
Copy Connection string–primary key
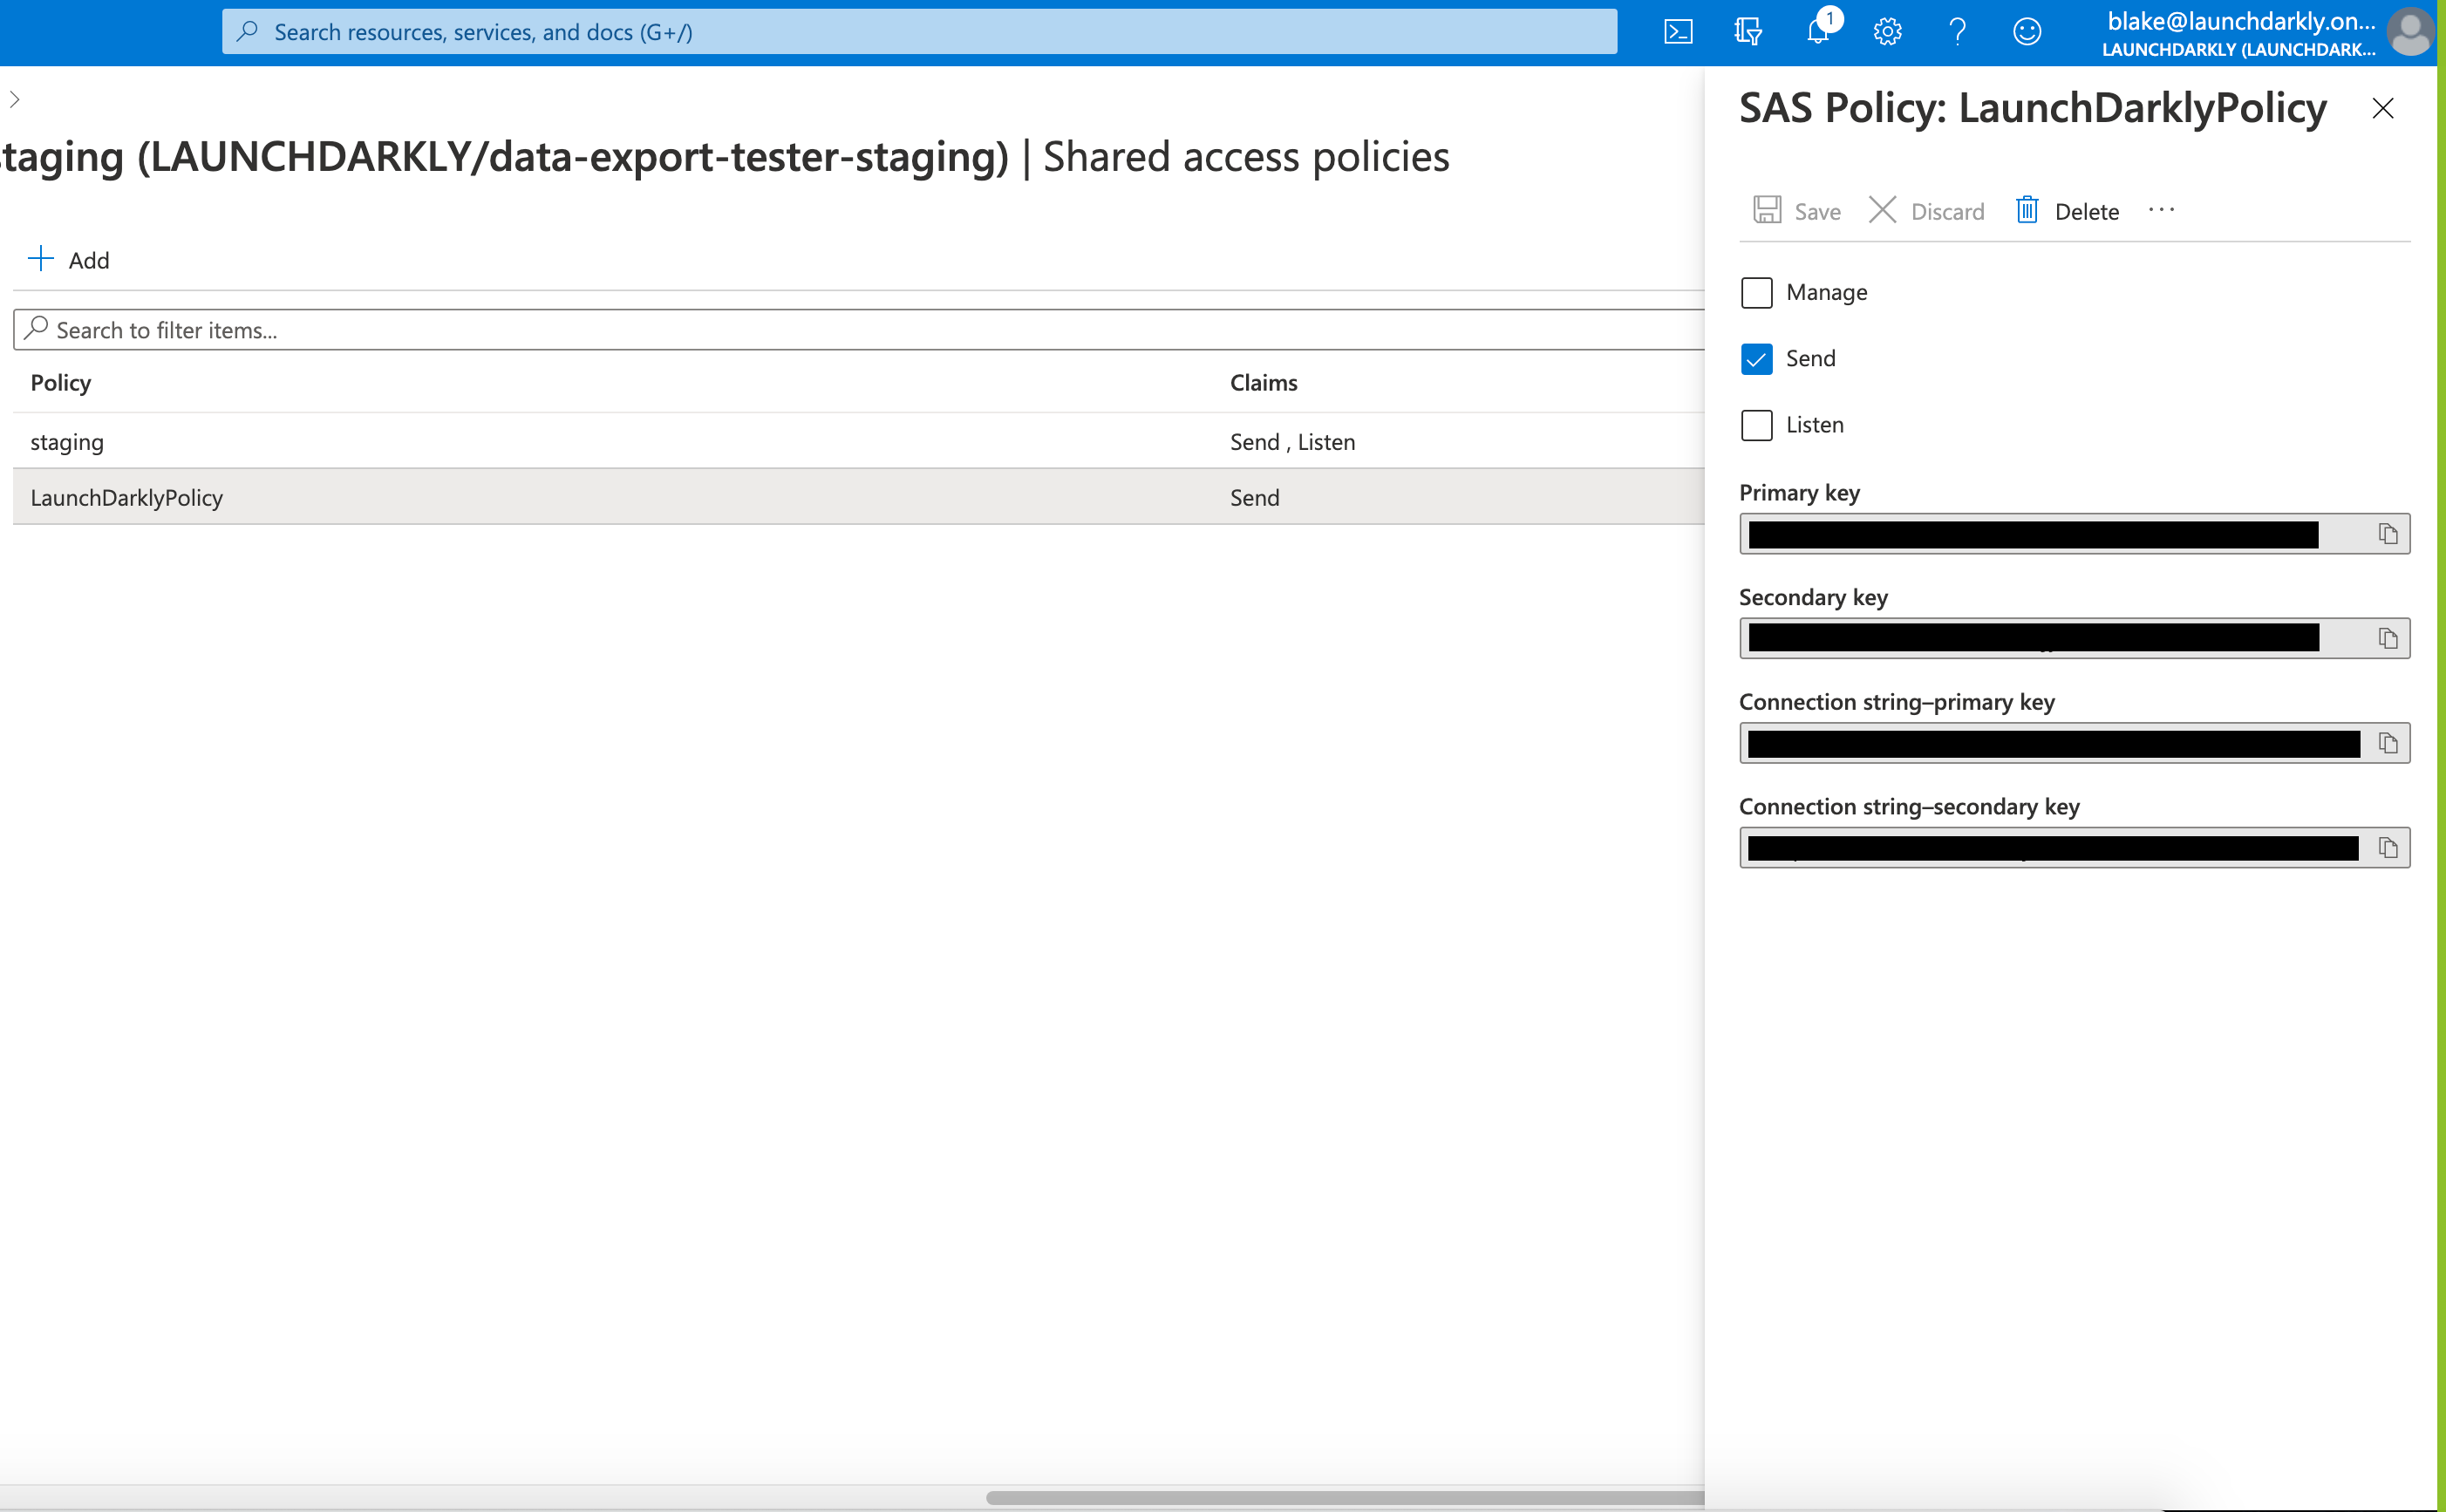2388,743
